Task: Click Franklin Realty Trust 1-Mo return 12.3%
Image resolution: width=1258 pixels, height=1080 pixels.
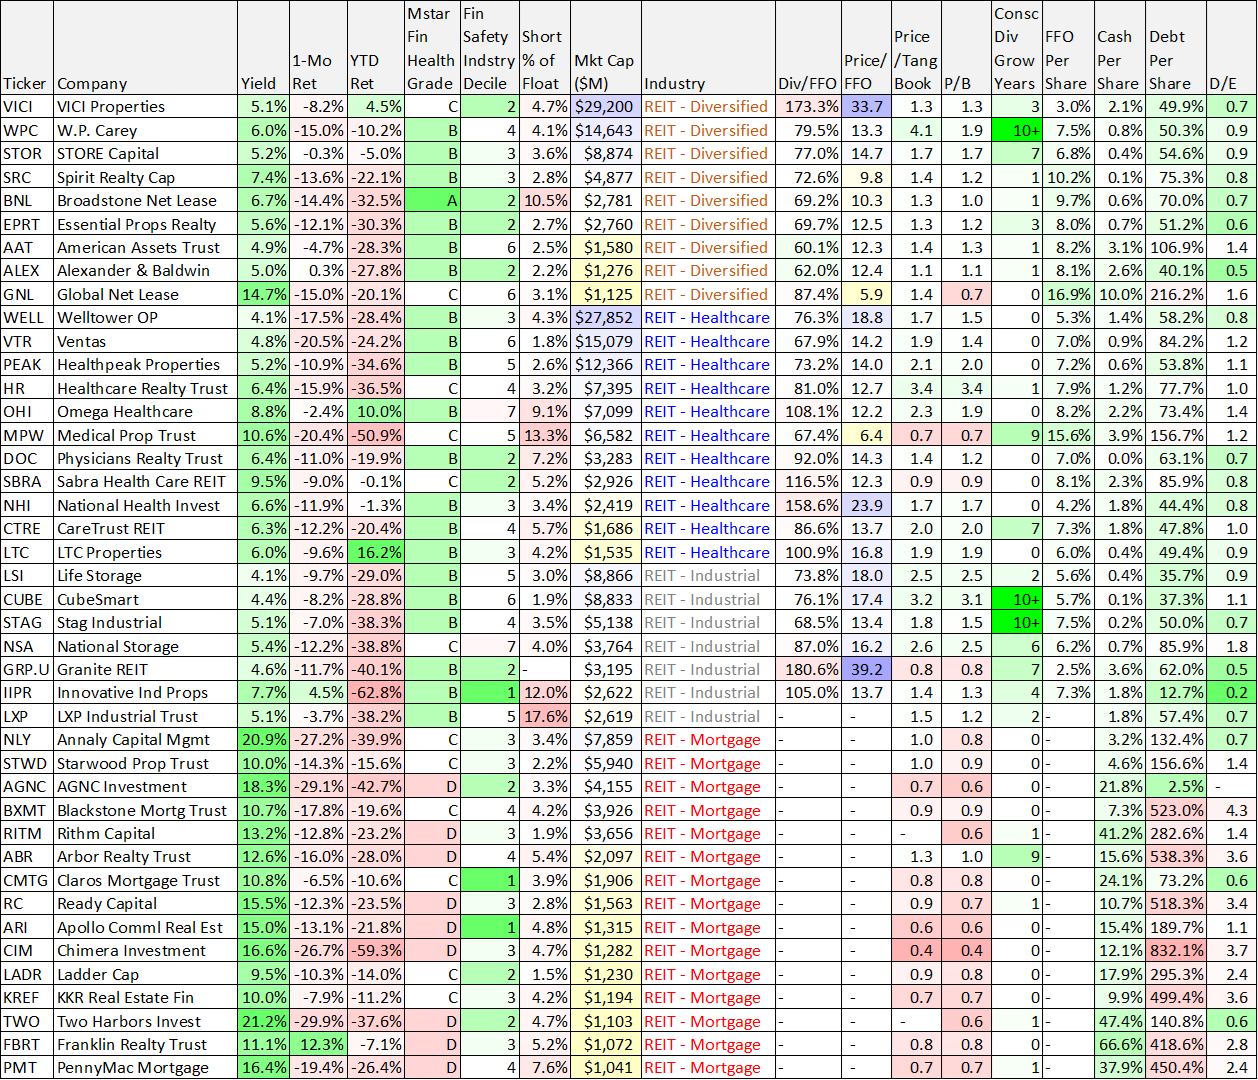Action: [318, 1045]
